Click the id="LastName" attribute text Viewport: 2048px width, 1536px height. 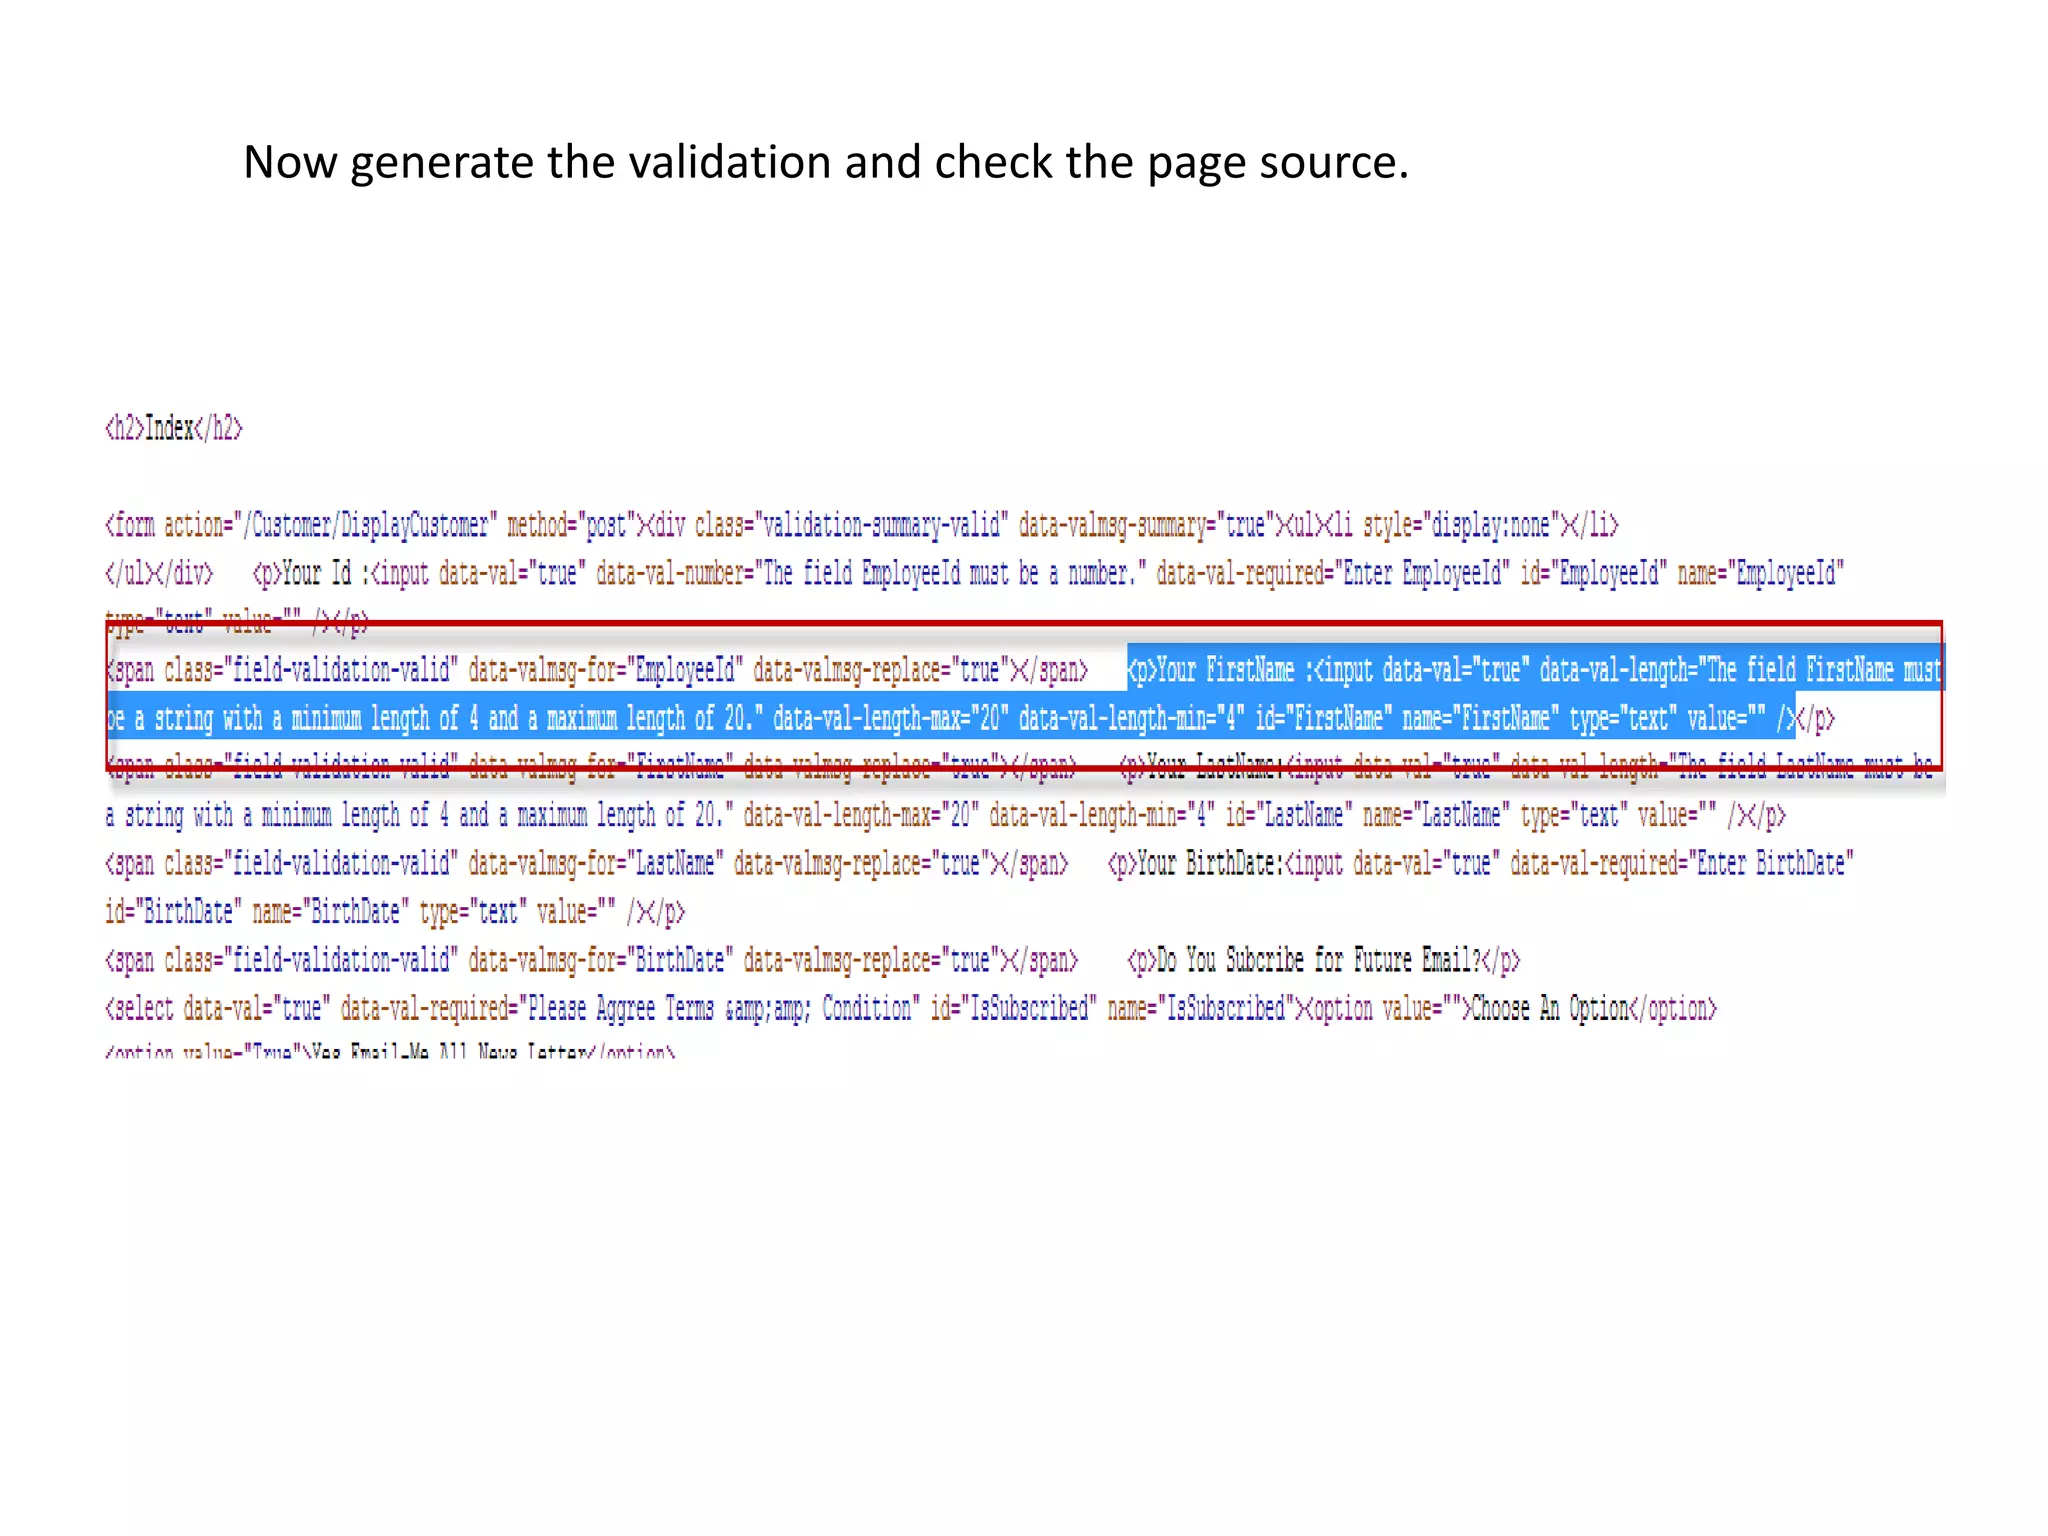point(1288,816)
